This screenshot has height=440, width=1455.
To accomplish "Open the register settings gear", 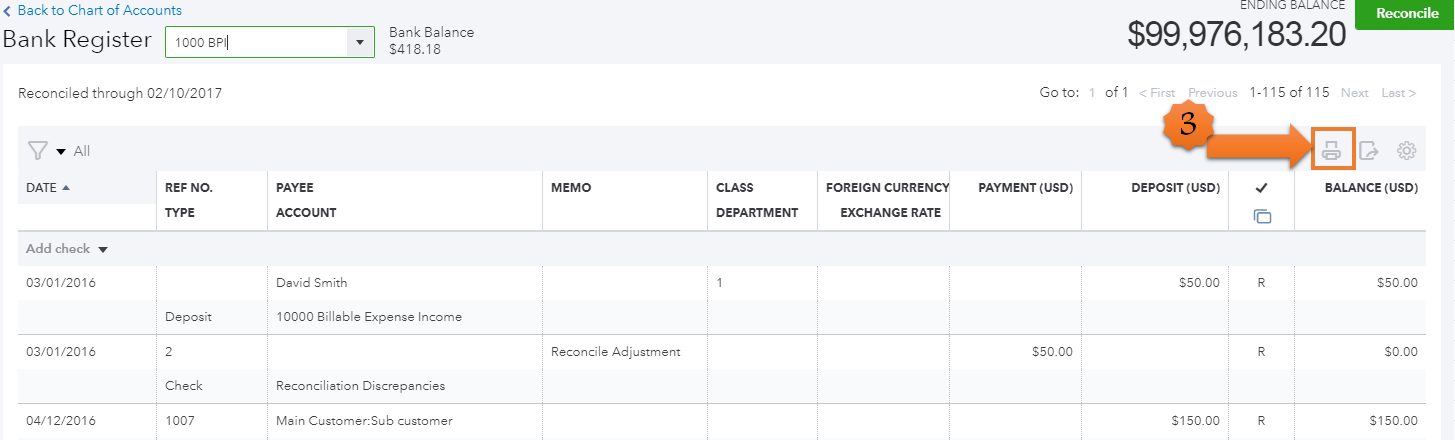I will tap(1407, 151).
